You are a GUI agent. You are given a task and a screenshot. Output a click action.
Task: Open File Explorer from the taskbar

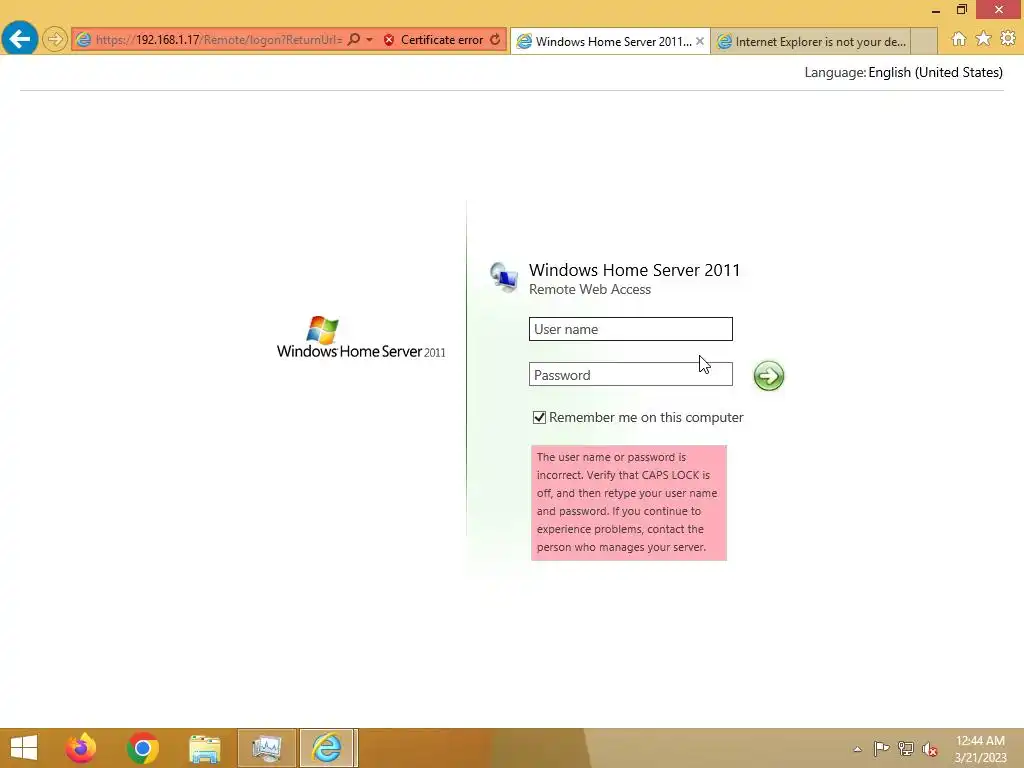204,748
